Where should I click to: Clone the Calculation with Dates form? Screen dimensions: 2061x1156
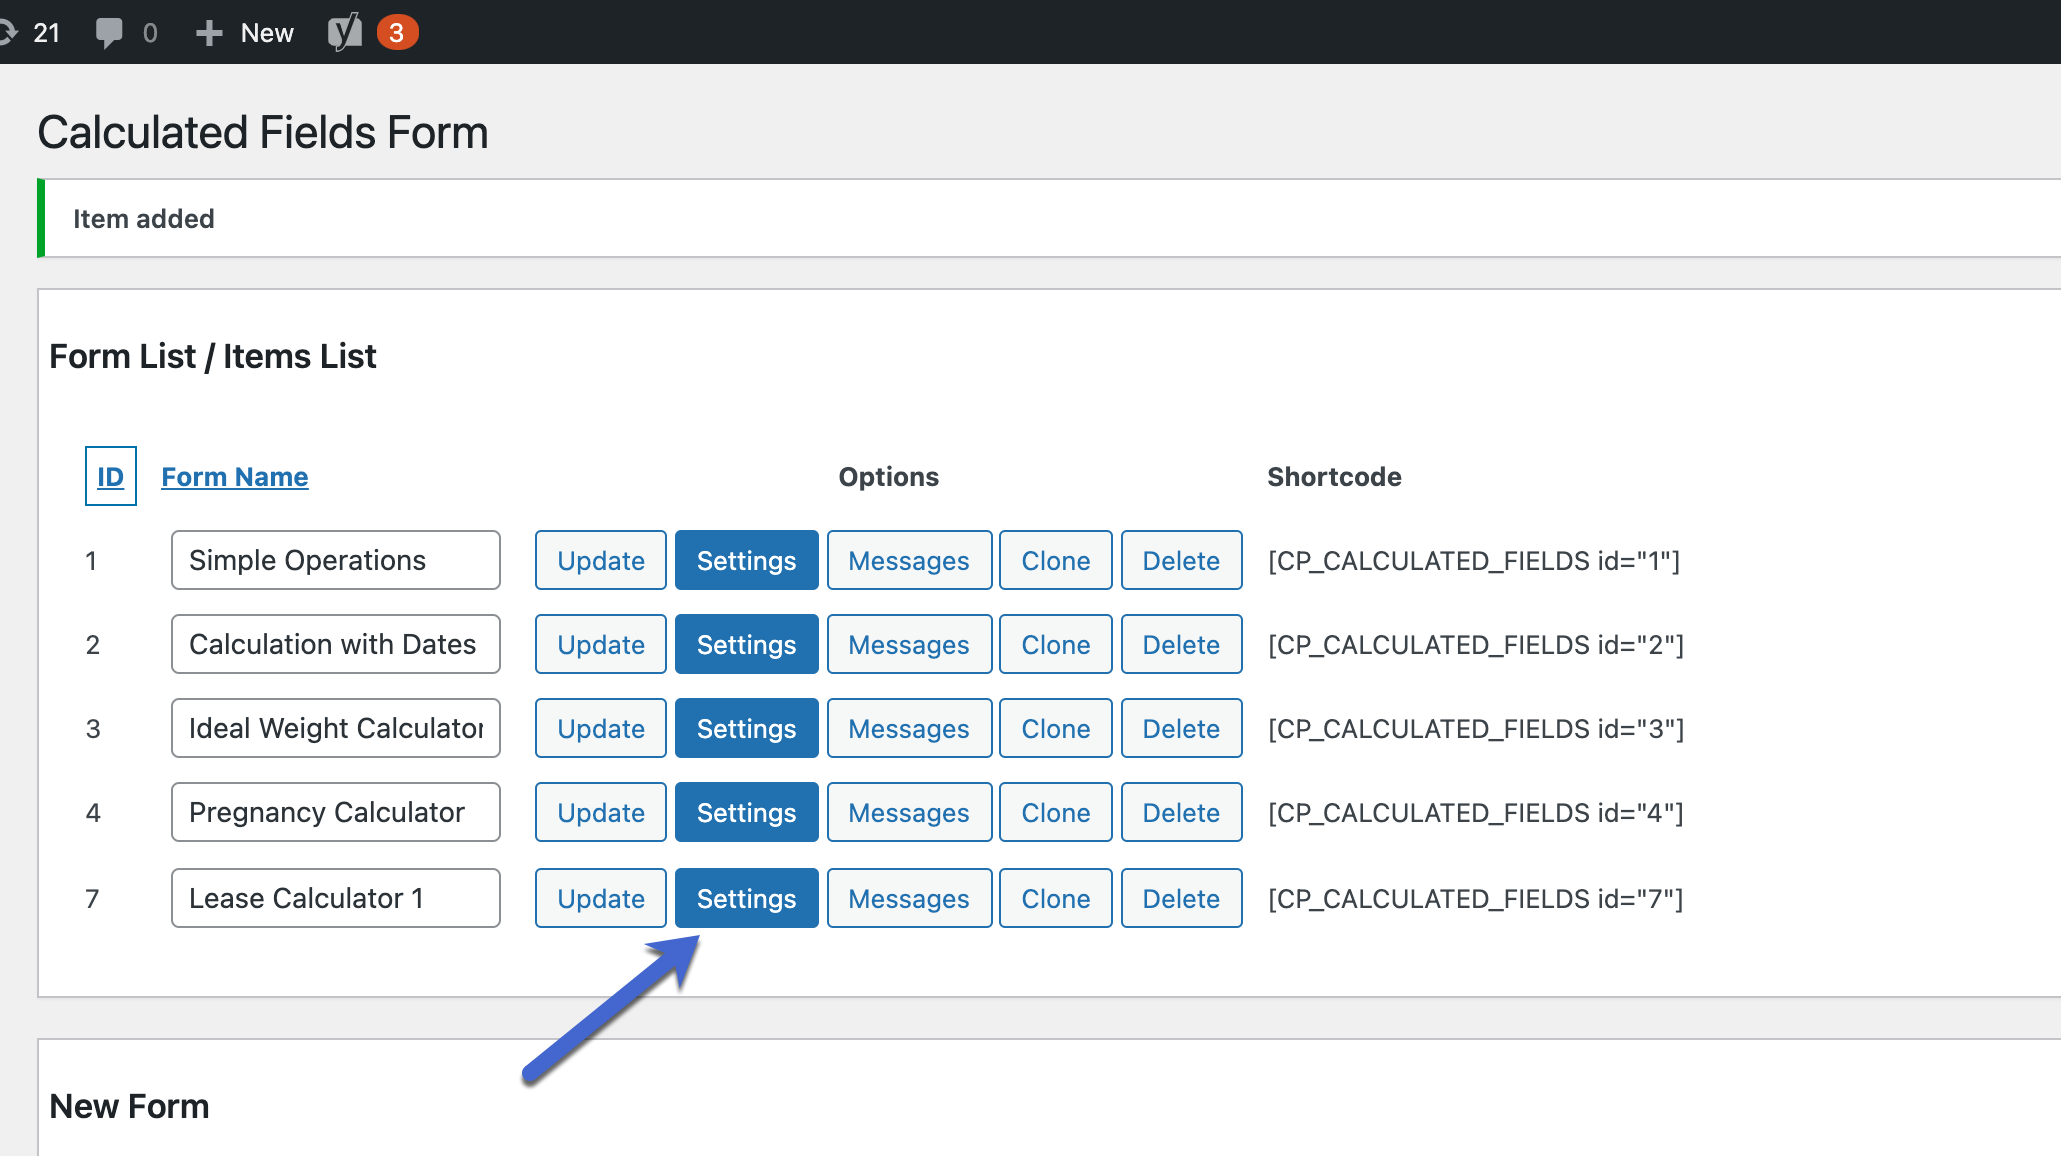[1055, 644]
